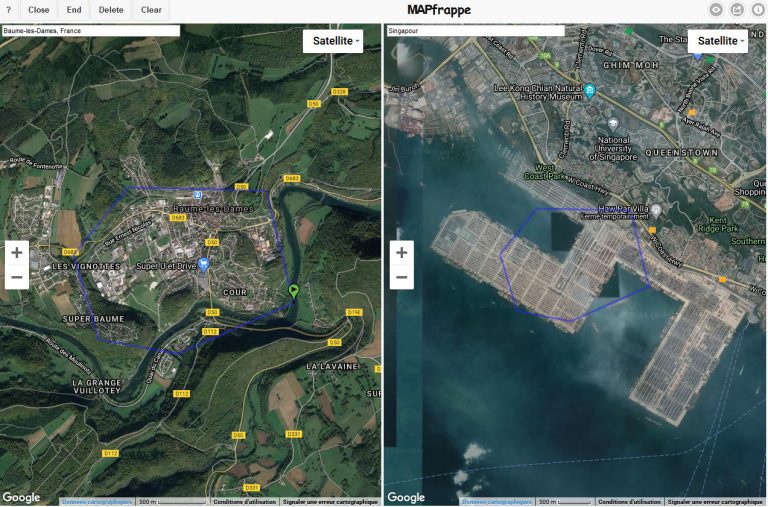Click the Rue Ernest Nicolas street label
Screen dimensions: 768x507
tap(128, 233)
